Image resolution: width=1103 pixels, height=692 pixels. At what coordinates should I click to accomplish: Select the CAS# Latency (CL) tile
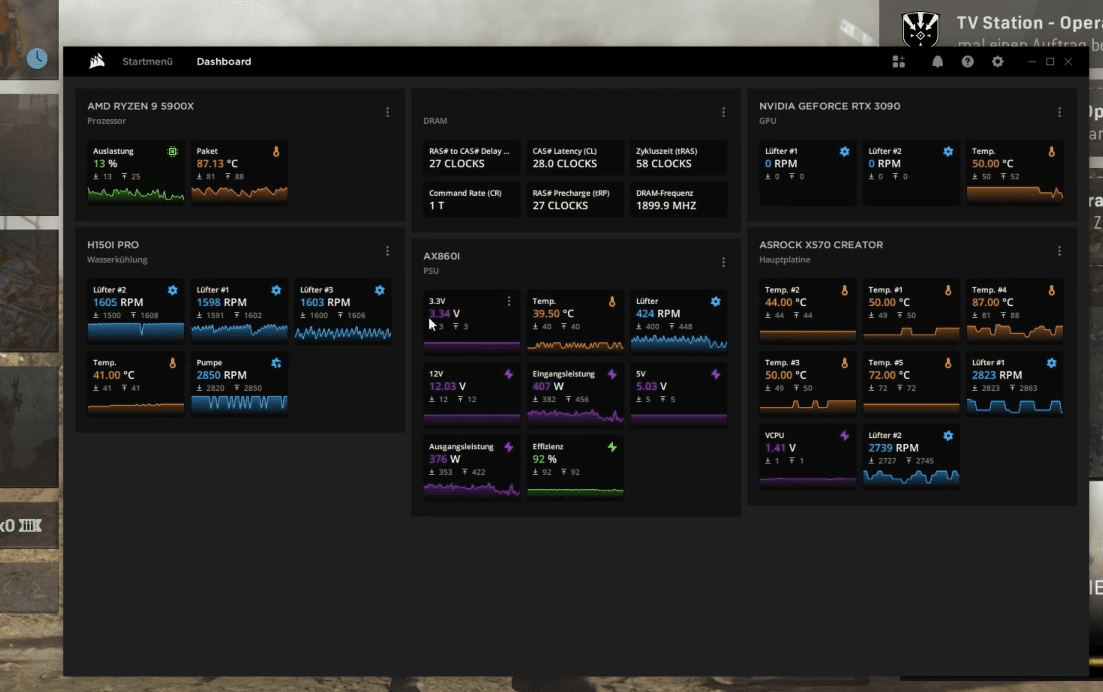[x=575, y=158]
